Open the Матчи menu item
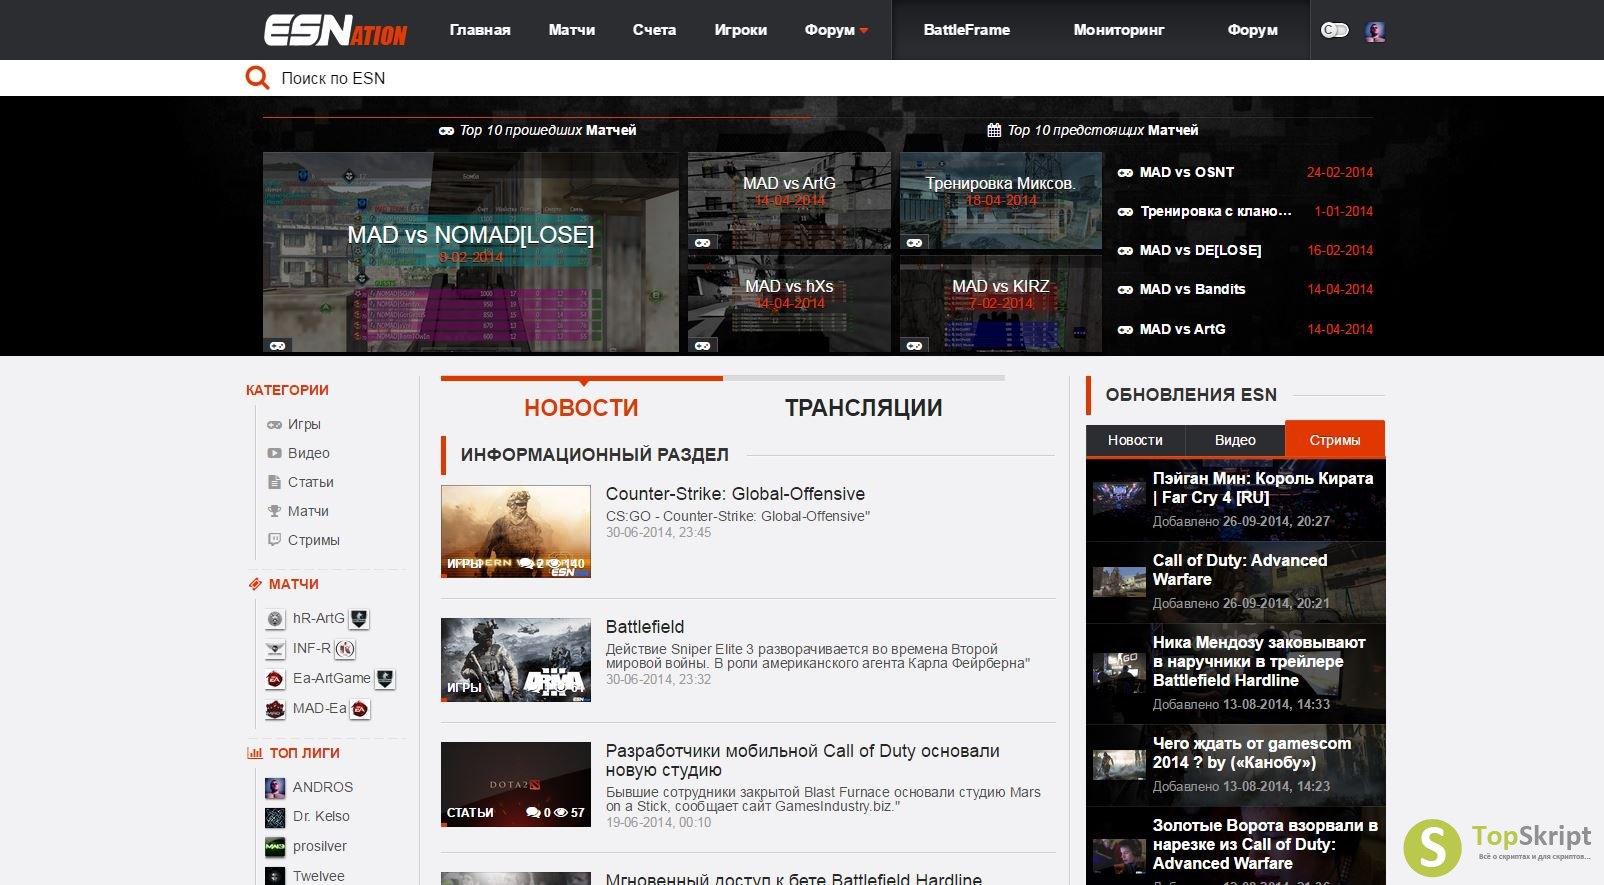 (572, 30)
